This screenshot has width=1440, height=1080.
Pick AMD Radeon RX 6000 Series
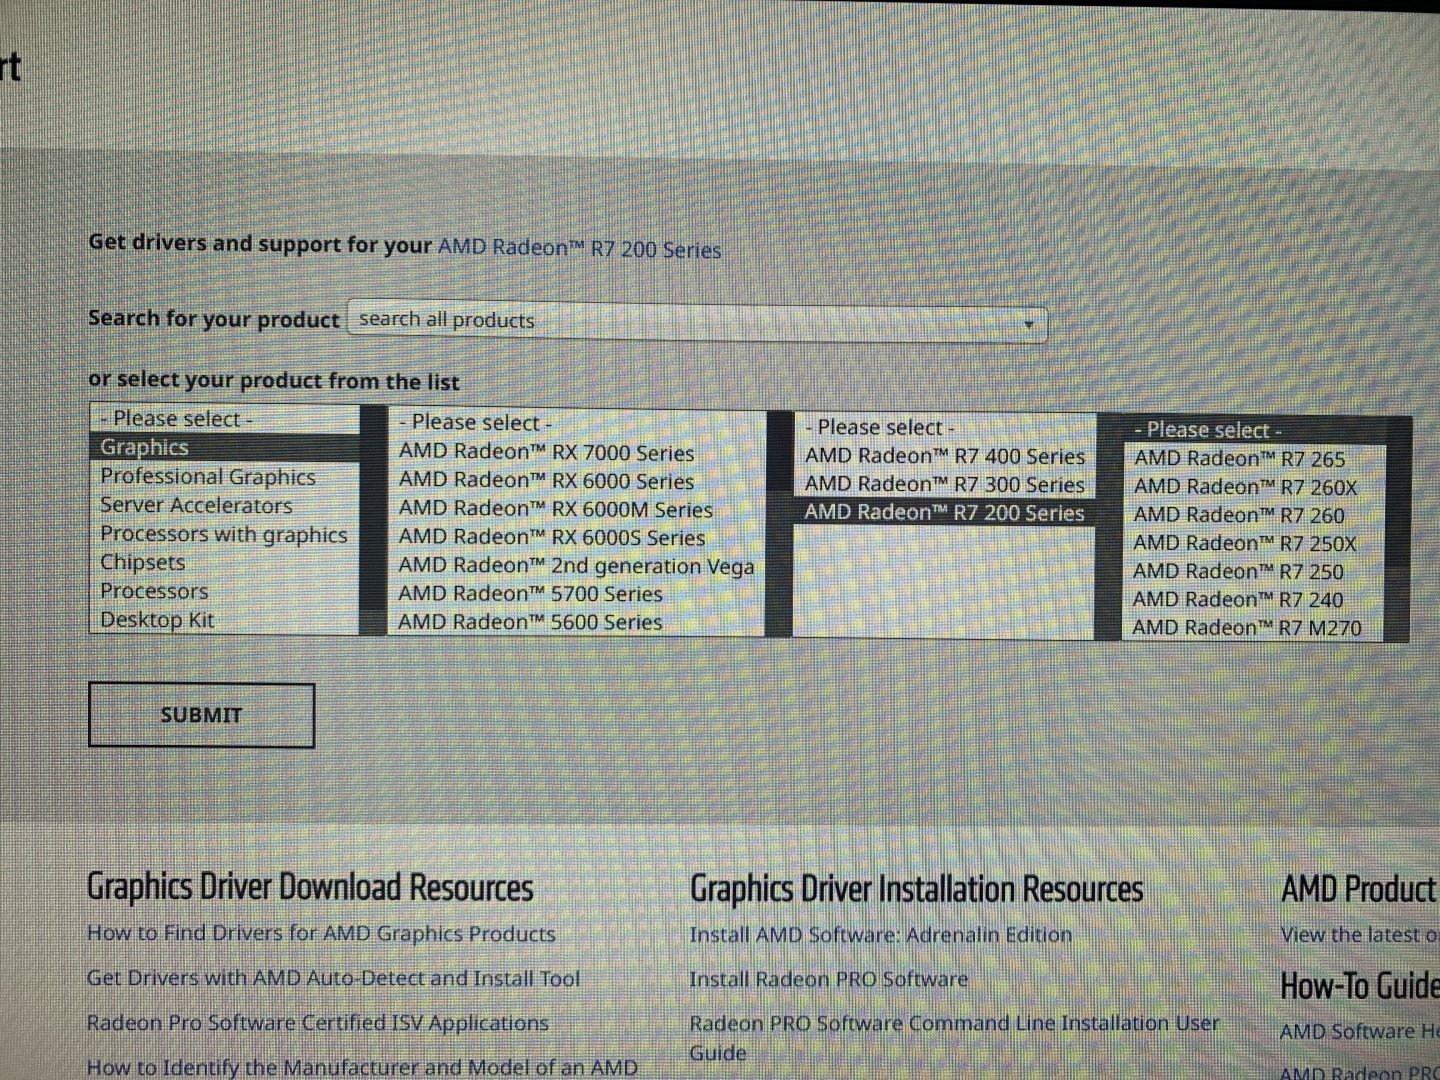pos(576,481)
